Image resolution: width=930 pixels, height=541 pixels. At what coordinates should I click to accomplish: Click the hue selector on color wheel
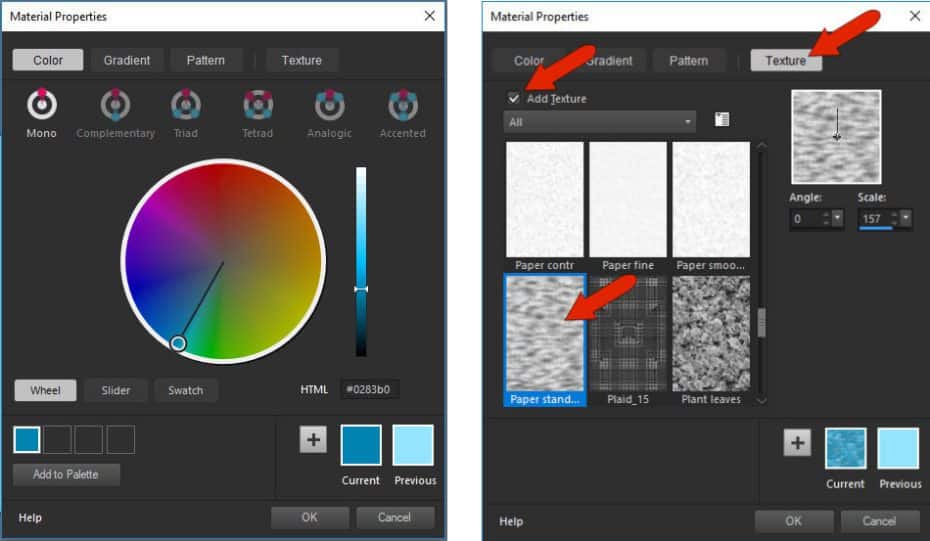tap(178, 343)
